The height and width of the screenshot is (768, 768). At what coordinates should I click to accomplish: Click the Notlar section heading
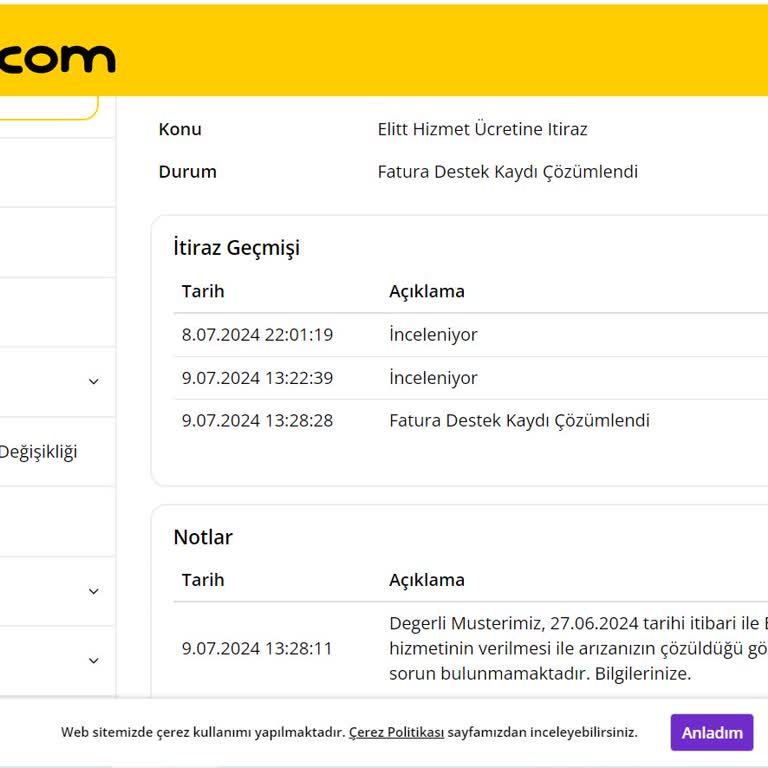[203, 537]
